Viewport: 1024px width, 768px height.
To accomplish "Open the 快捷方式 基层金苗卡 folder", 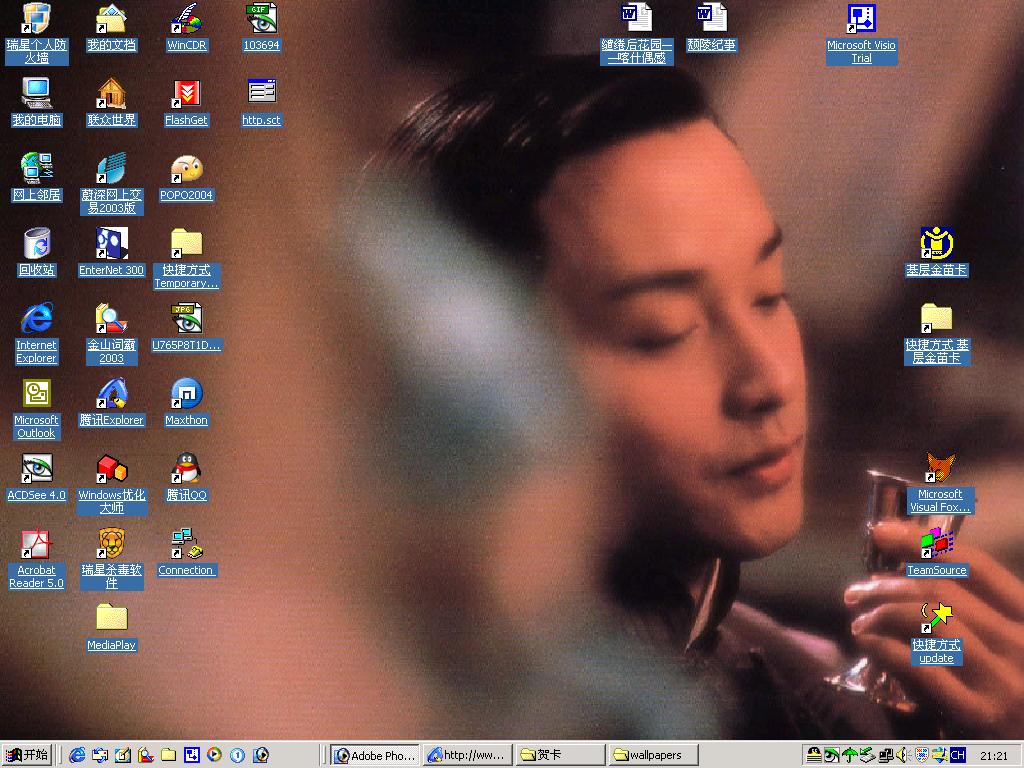I will (936, 333).
